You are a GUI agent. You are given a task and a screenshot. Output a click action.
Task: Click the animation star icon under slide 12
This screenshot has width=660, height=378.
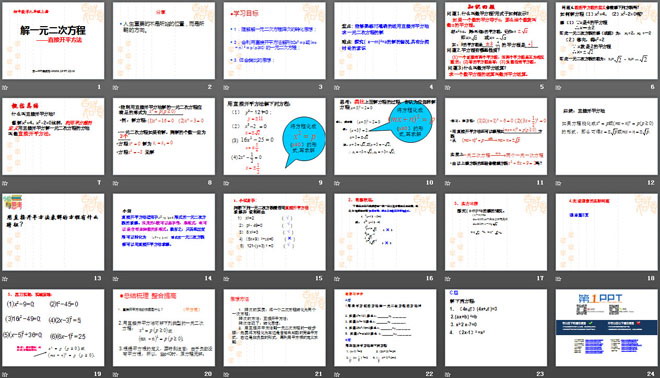559,183
